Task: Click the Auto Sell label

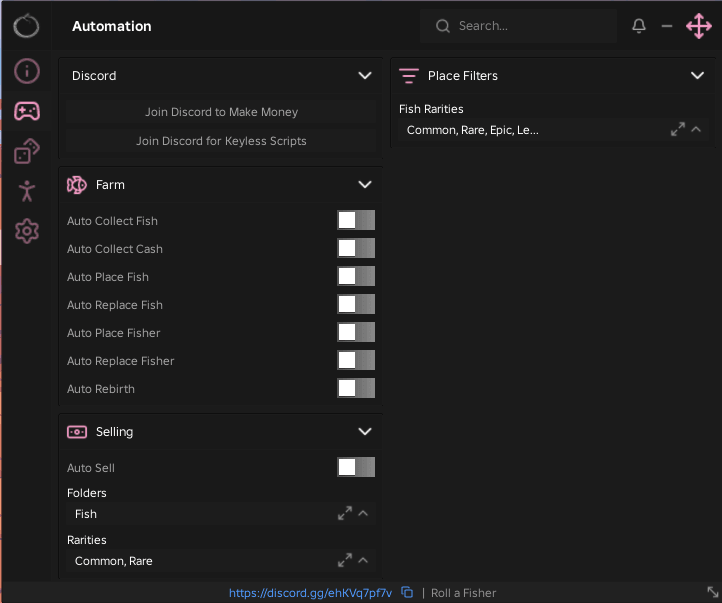Action: click(x=91, y=468)
